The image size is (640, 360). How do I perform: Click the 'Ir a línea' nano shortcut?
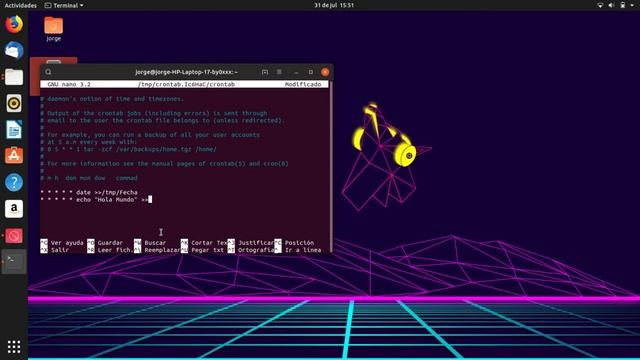[298, 250]
